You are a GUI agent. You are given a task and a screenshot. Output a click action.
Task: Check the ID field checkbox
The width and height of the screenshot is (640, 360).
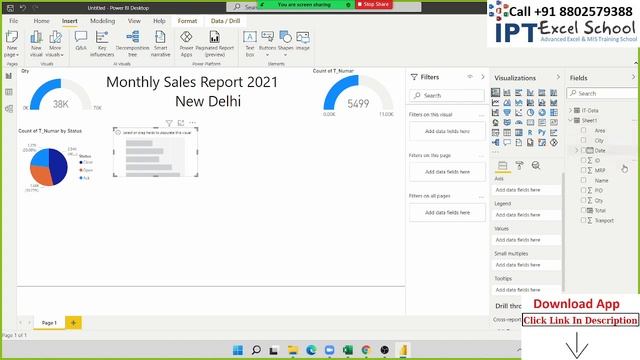583,160
